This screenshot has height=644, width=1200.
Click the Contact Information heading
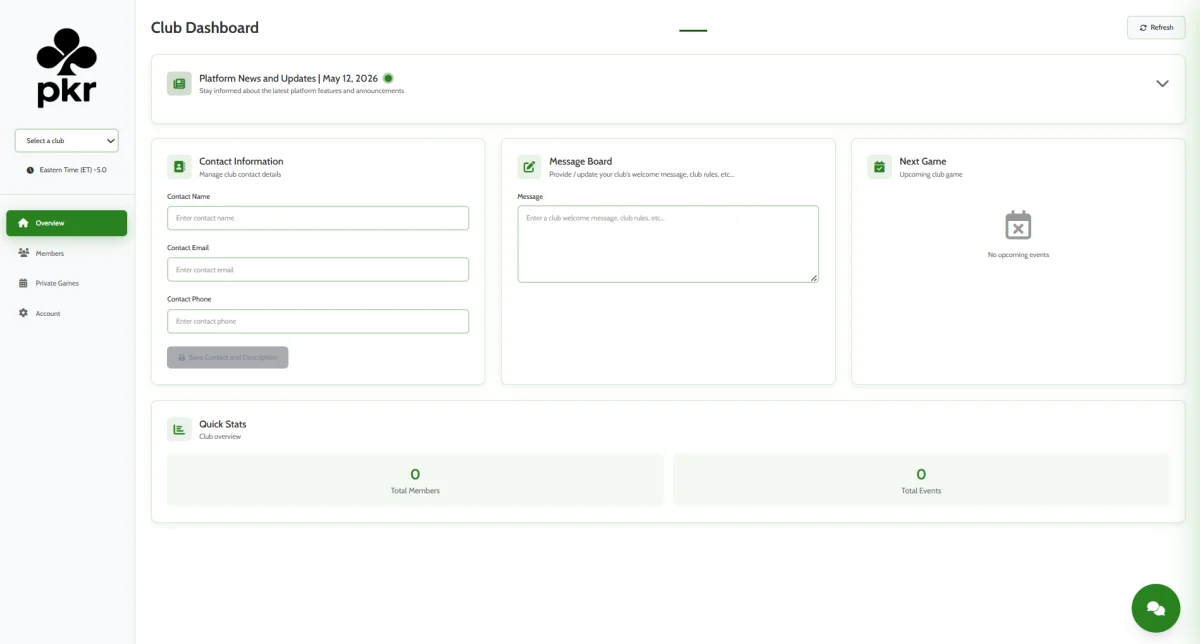click(241, 161)
